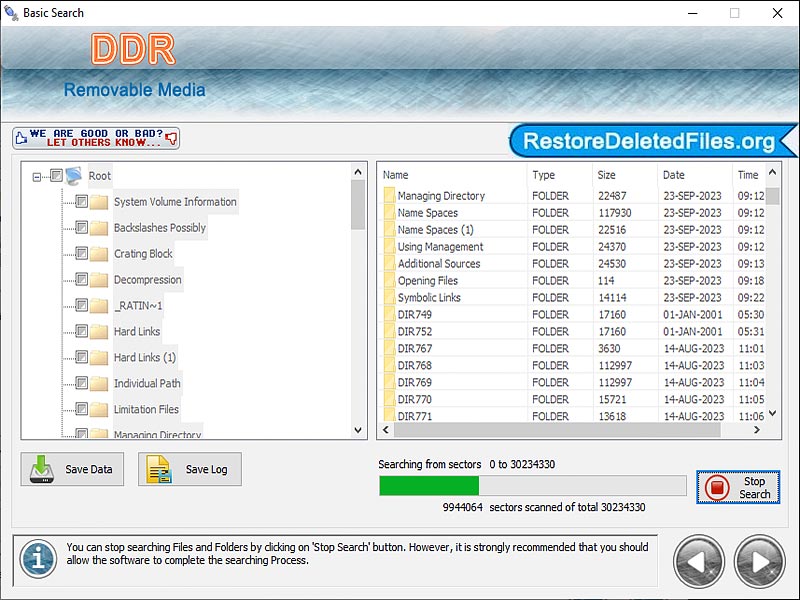This screenshot has width=800, height=600.
Task: Click the back navigation arrow button
Action: pyautogui.click(x=699, y=561)
